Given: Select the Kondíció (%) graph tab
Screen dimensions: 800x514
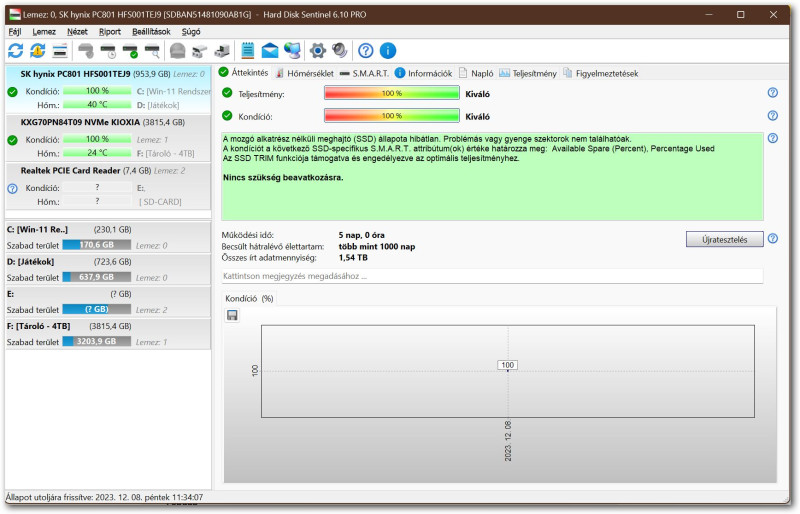Looking at the screenshot, I should coord(249,299).
